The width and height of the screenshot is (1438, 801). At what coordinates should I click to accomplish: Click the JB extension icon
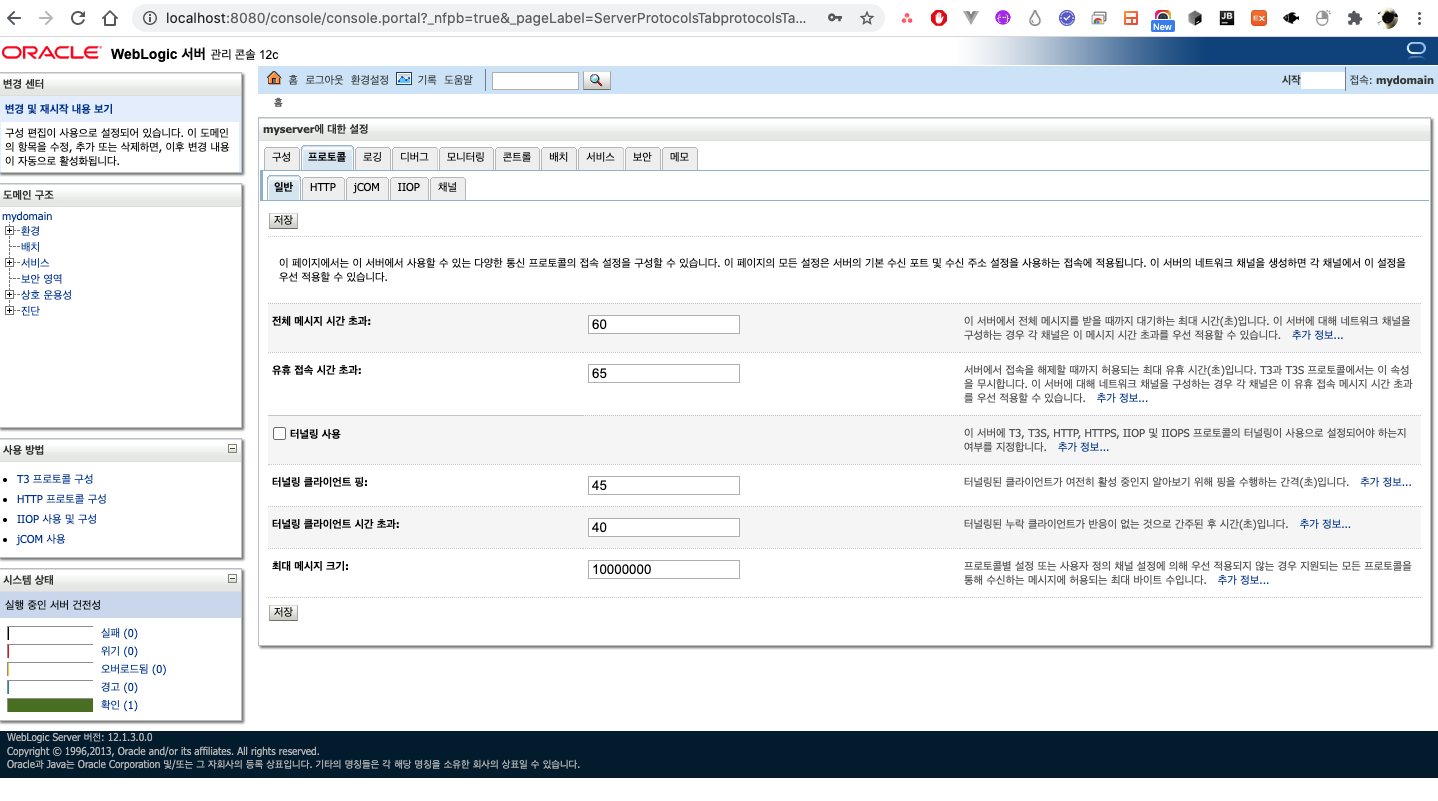(x=1227, y=18)
